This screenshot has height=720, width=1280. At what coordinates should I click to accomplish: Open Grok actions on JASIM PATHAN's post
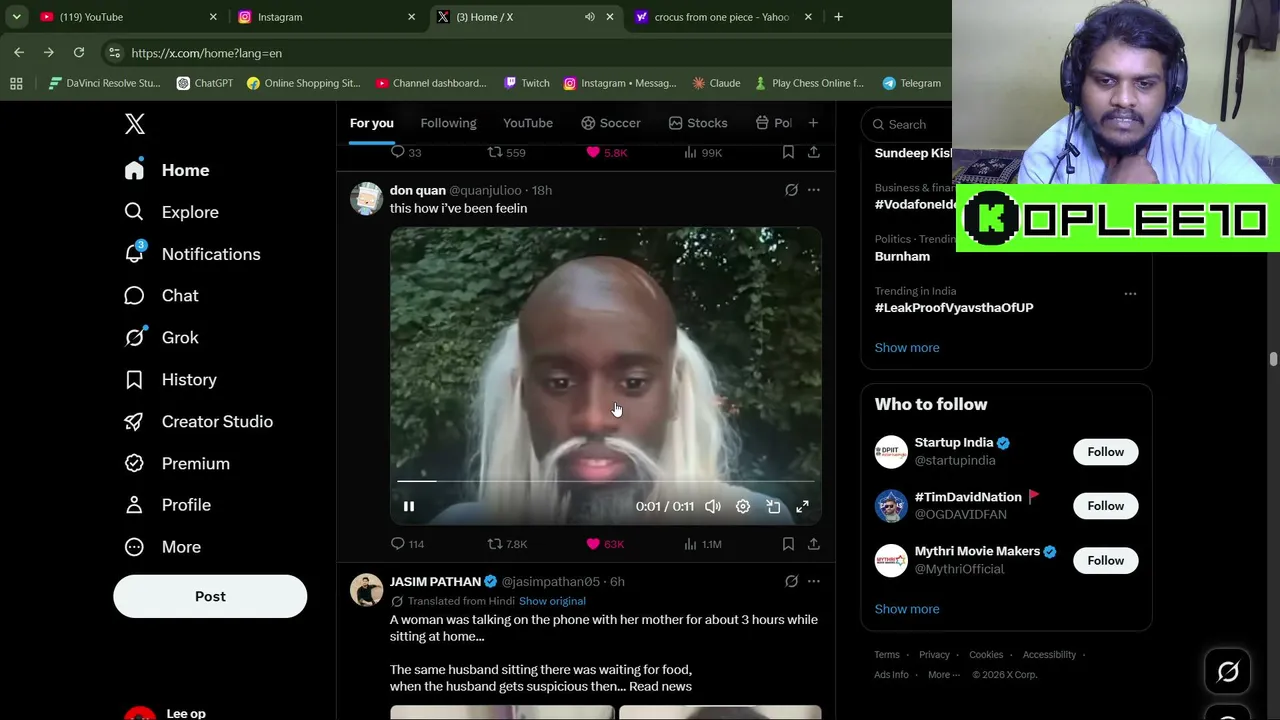791,581
